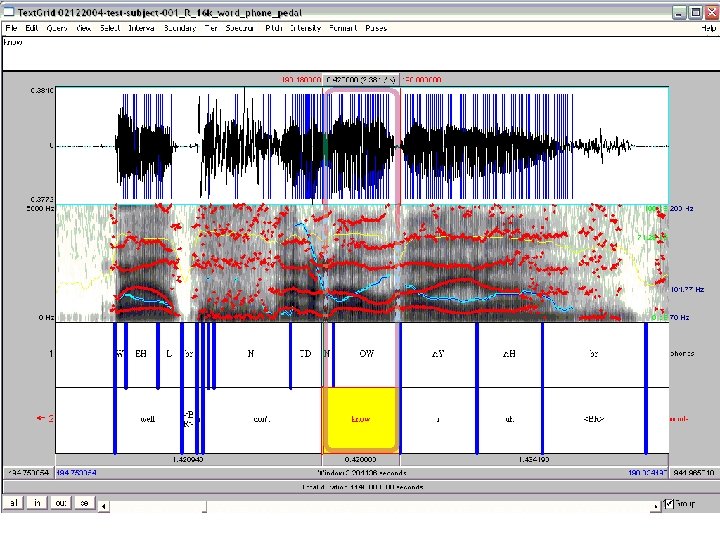Open the Edit menu
Image resolution: width=720 pixels, height=540 pixels.
pos(32,29)
